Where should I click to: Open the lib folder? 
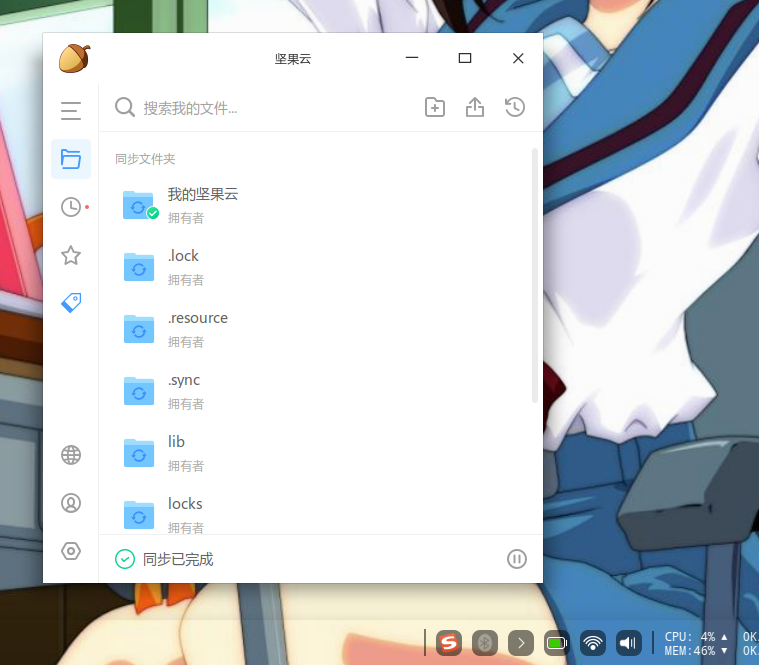(x=319, y=453)
